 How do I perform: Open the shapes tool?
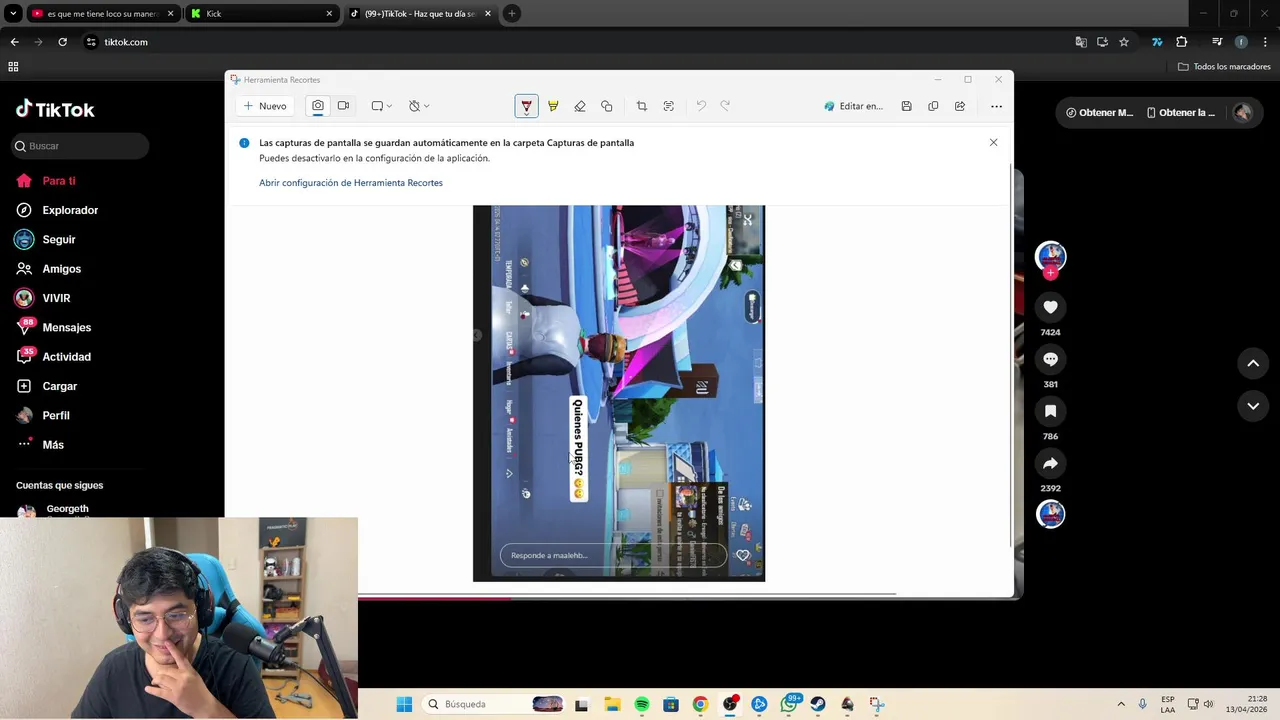(x=606, y=106)
